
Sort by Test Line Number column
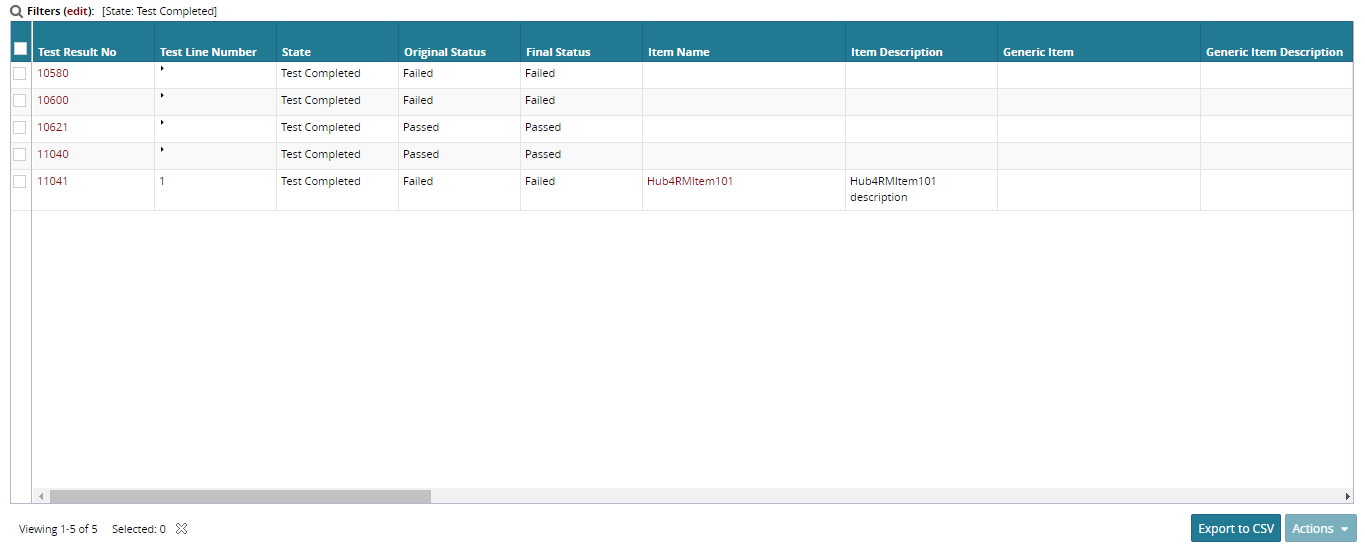click(208, 52)
